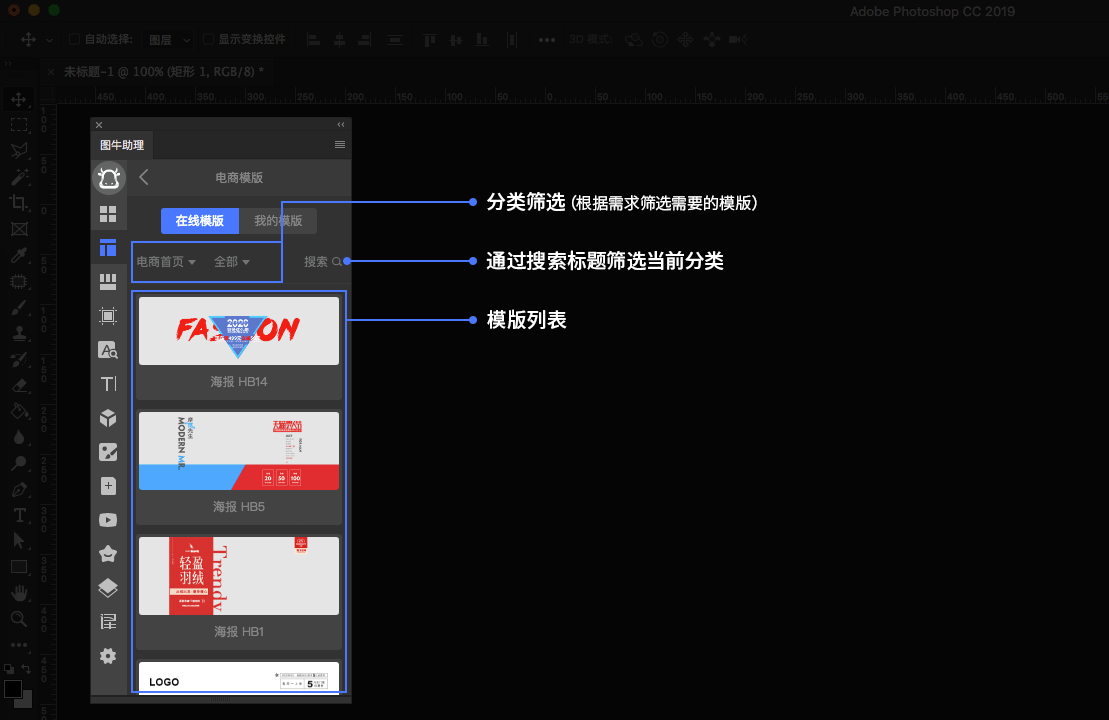Click the align left edges icon
1109x720 pixels.
[313, 40]
